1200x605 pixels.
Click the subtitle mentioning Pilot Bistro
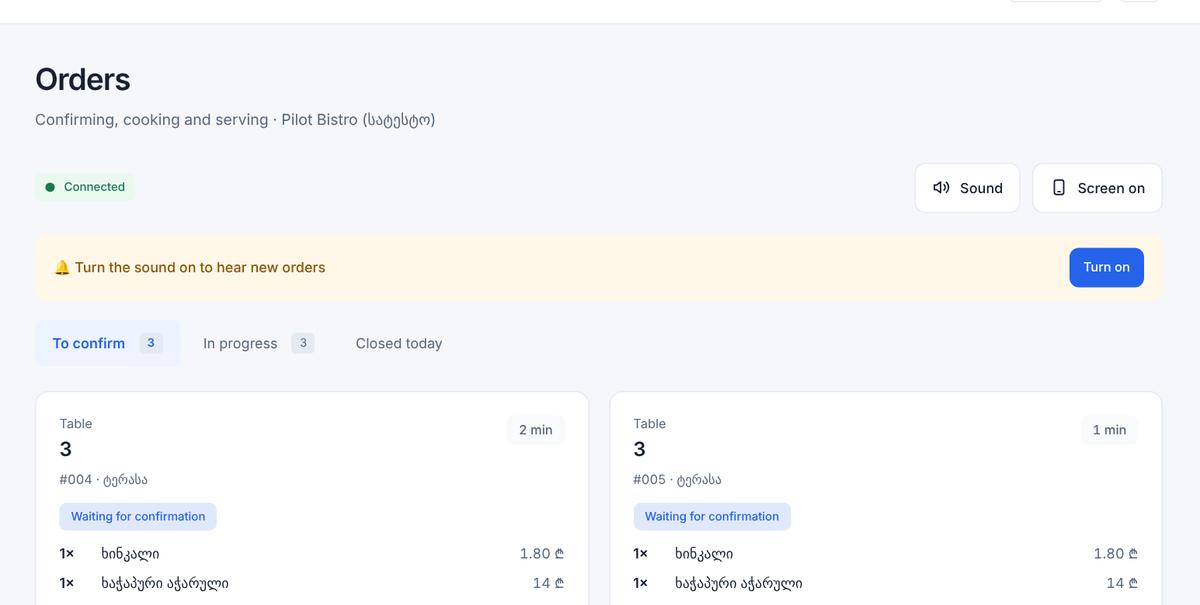coord(235,120)
